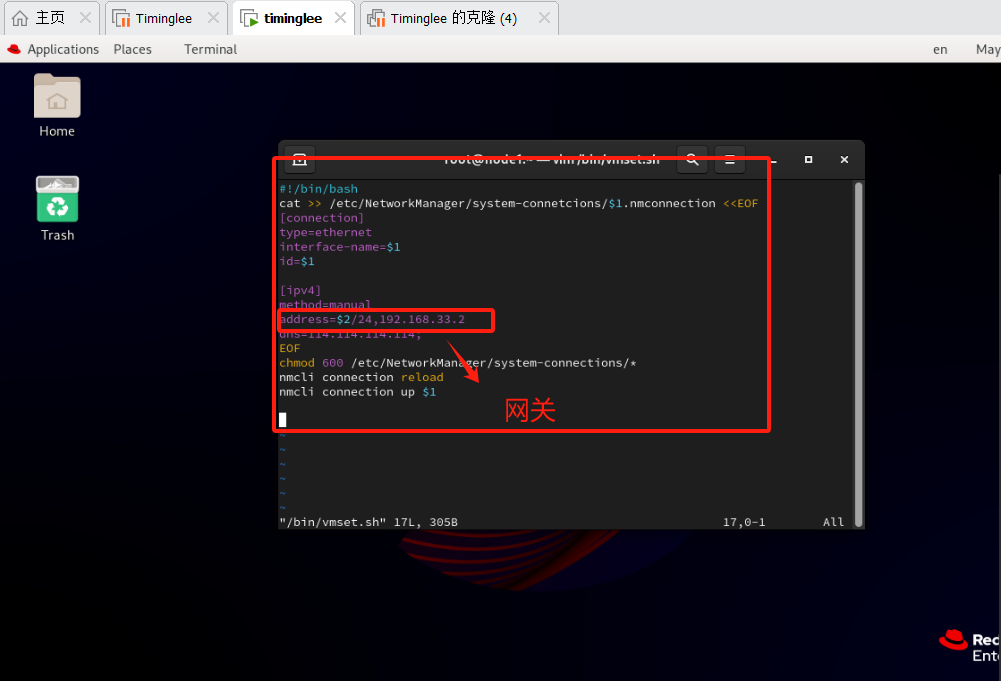1001x681 pixels.
Task: Maximize the terminal window
Action: (x=808, y=160)
